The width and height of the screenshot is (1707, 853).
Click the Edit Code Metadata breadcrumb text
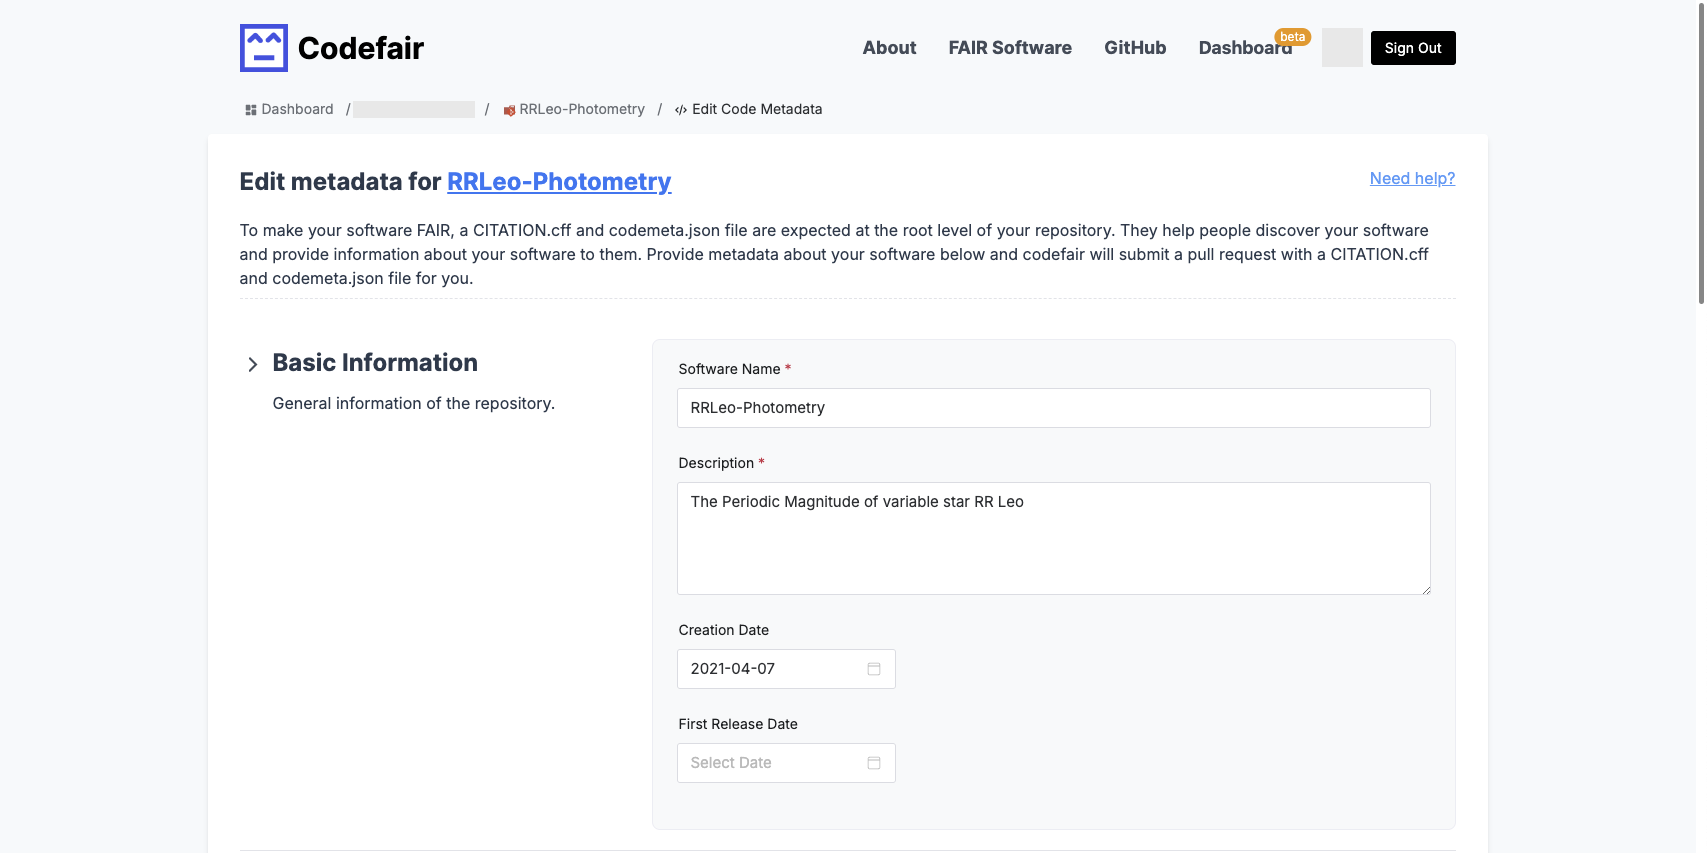pyautogui.click(x=757, y=110)
